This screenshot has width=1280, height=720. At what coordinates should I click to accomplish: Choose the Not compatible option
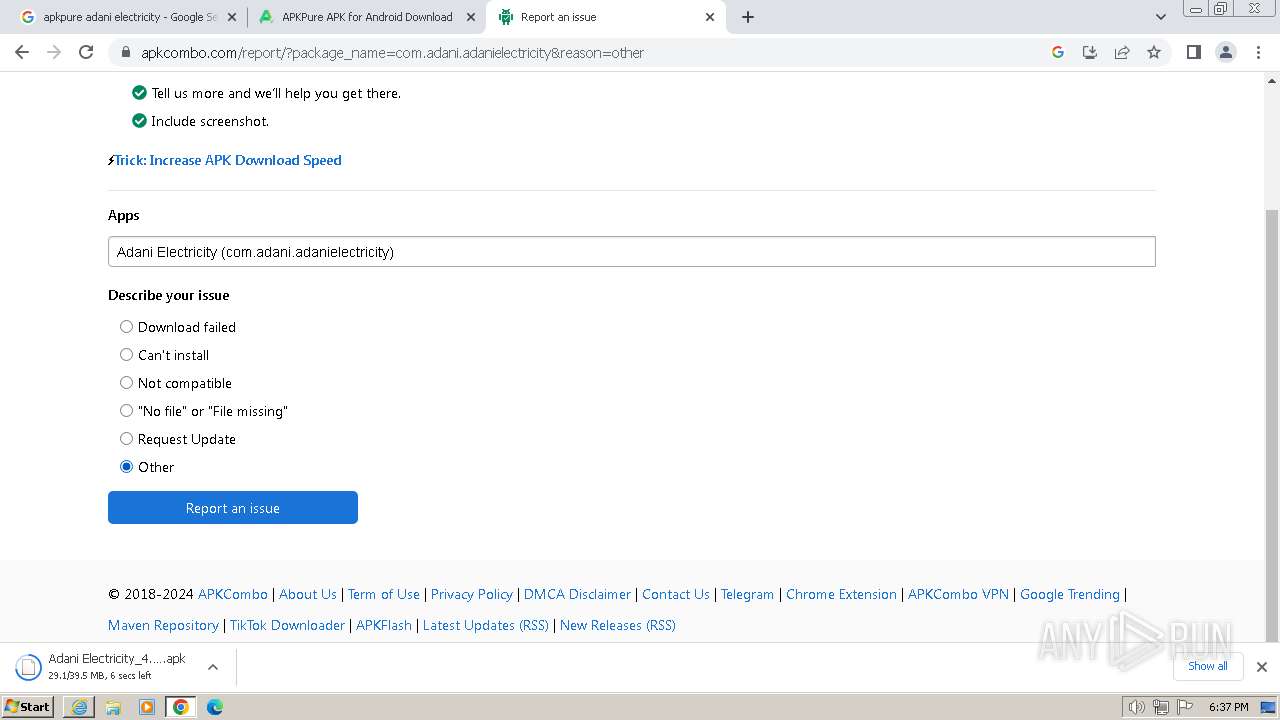pyautogui.click(x=126, y=383)
